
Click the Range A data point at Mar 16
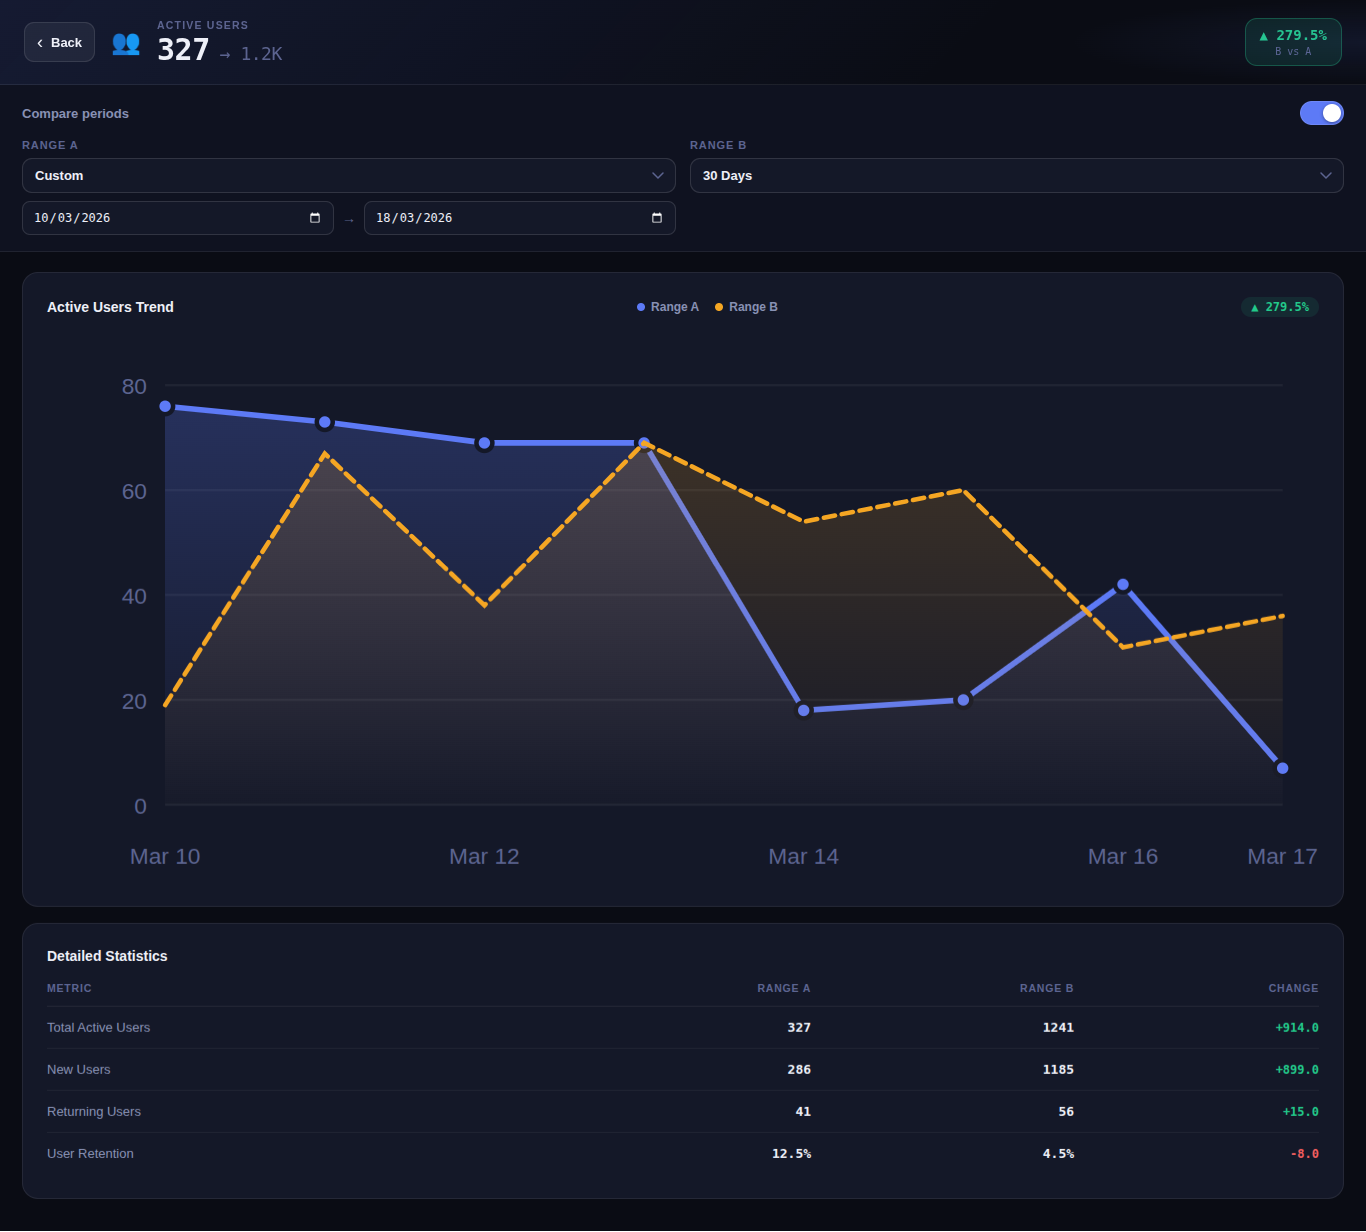coord(1123,585)
